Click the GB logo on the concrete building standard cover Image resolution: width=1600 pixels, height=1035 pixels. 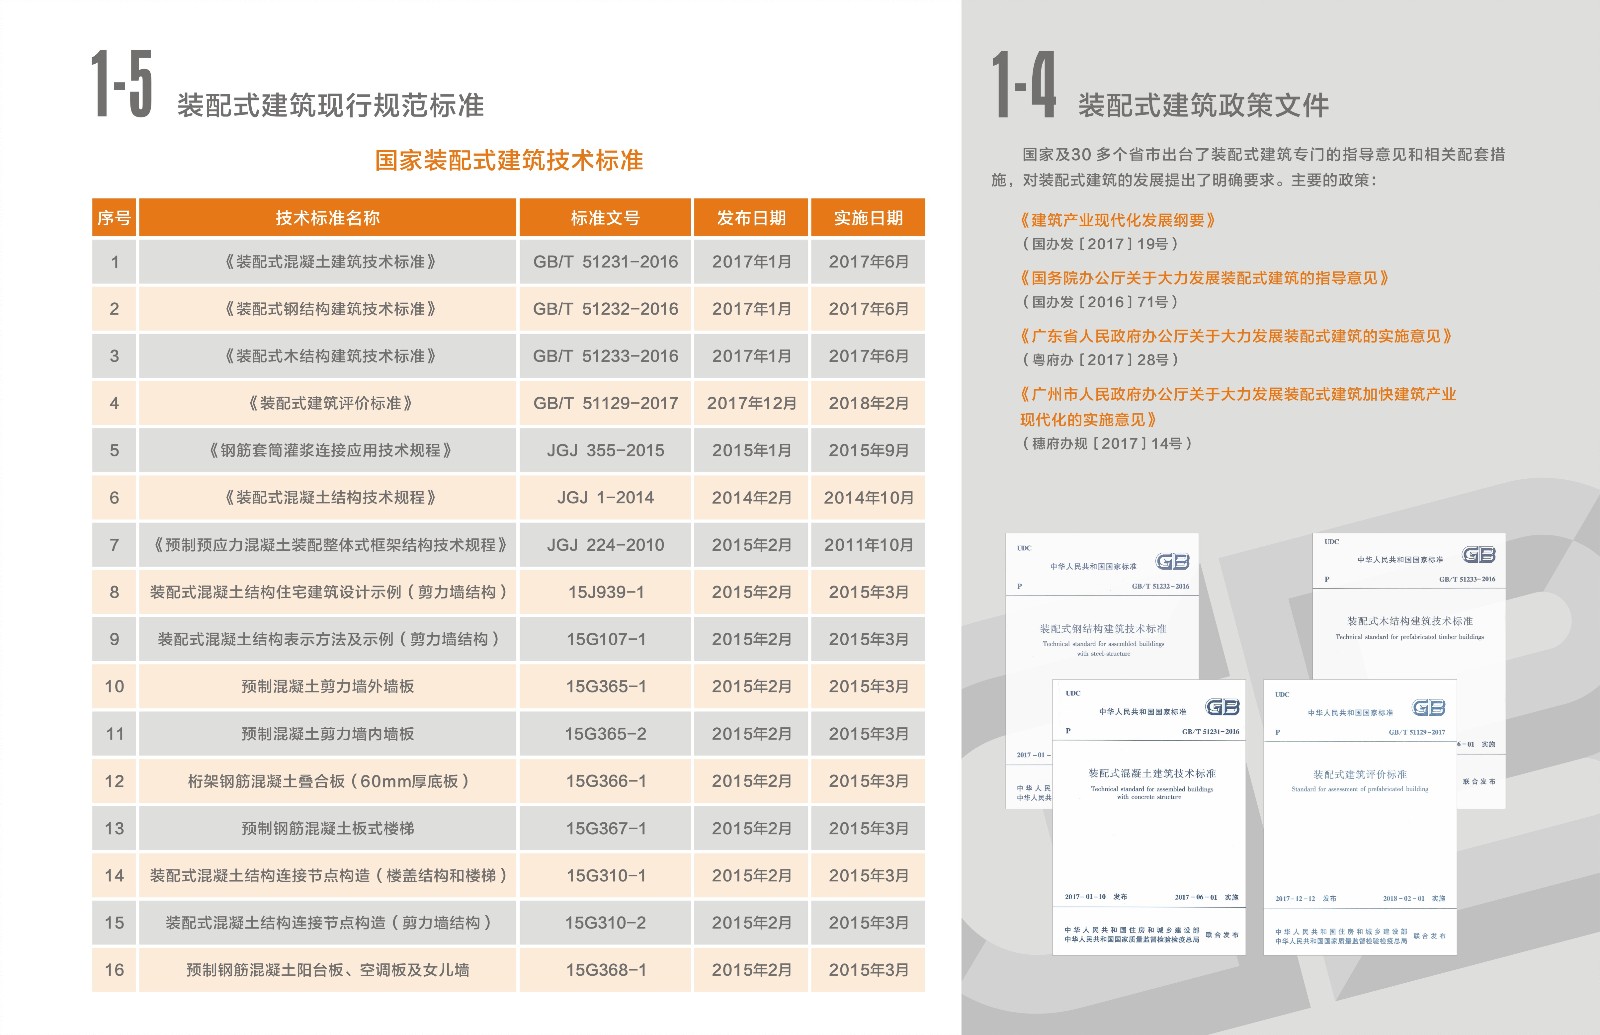pyautogui.click(x=1222, y=707)
